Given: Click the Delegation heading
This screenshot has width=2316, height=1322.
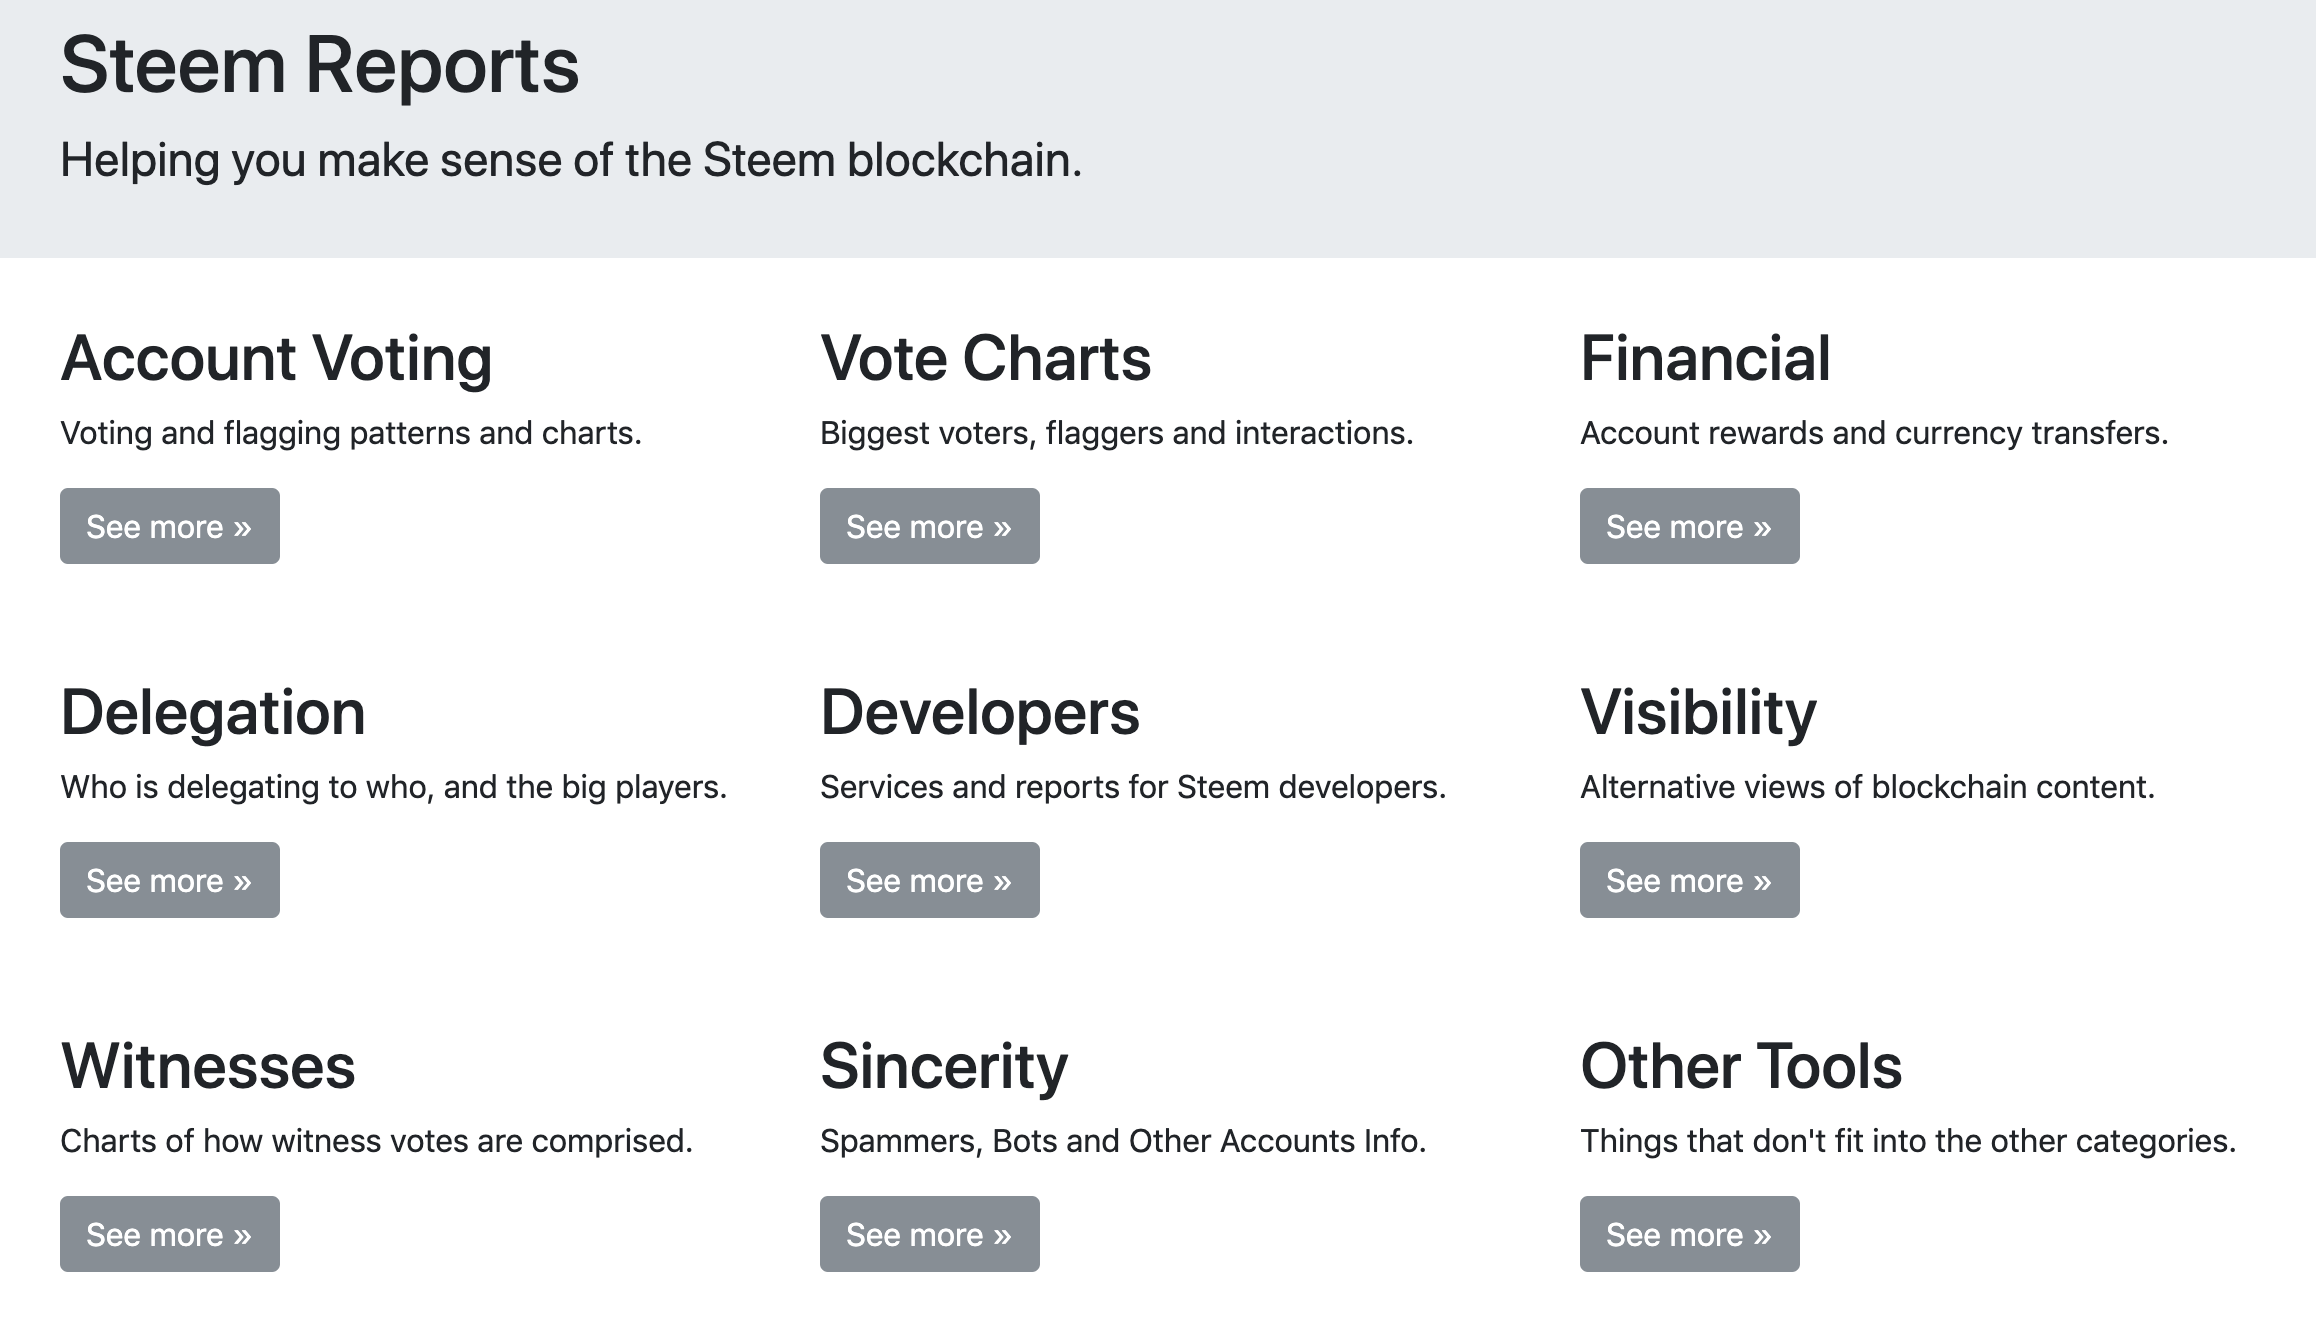Looking at the screenshot, I should pyautogui.click(x=213, y=712).
